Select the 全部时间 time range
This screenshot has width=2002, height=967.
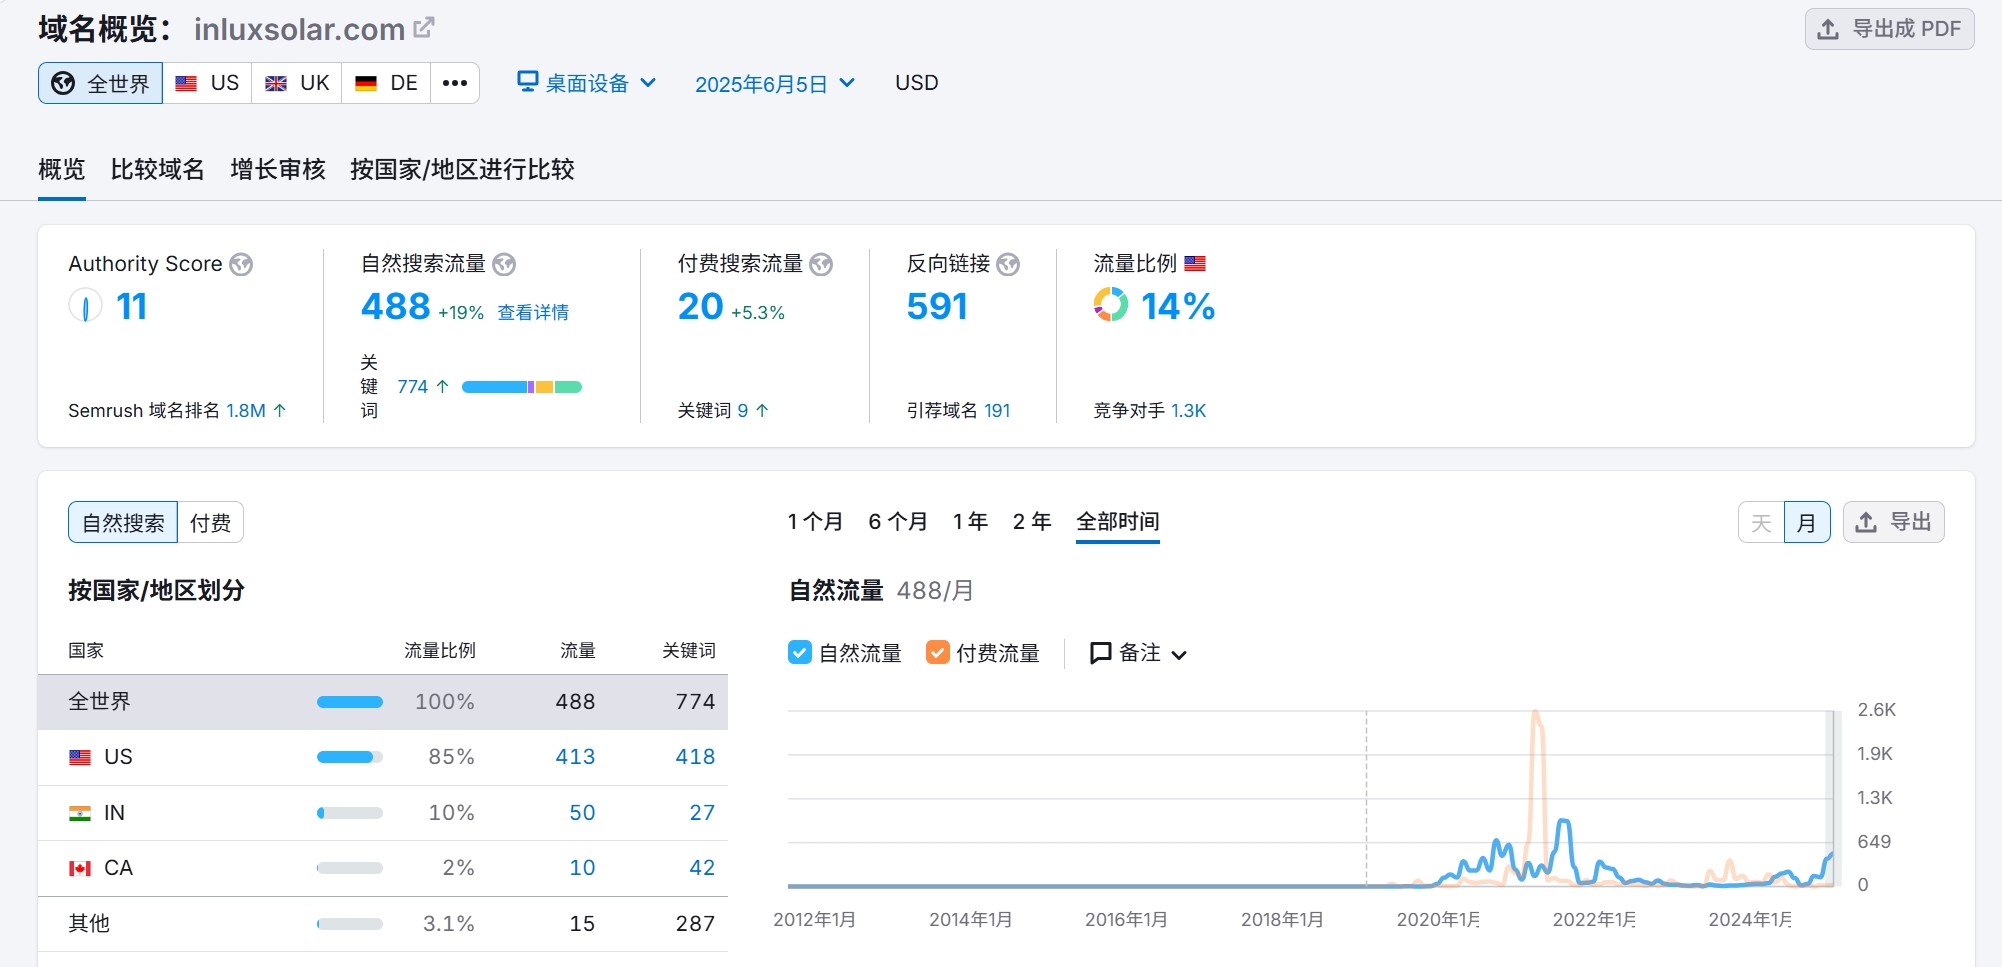[x=1118, y=521]
